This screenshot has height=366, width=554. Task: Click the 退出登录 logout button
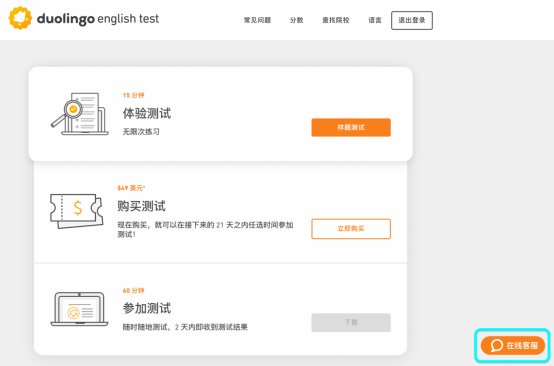[412, 20]
